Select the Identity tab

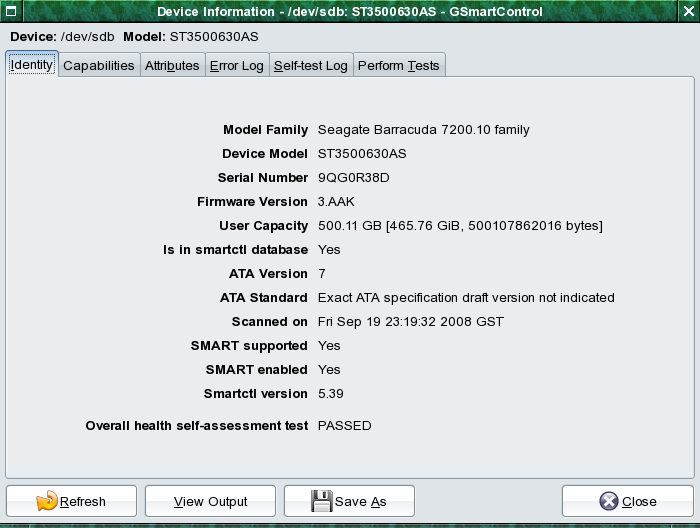pos(32,65)
